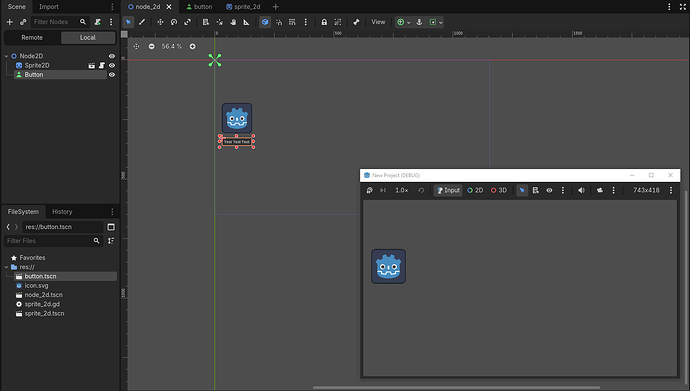Image resolution: width=690 pixels, height=391 pixels.
Task: Click the add new node plus icon
Action: pos(10,22)
